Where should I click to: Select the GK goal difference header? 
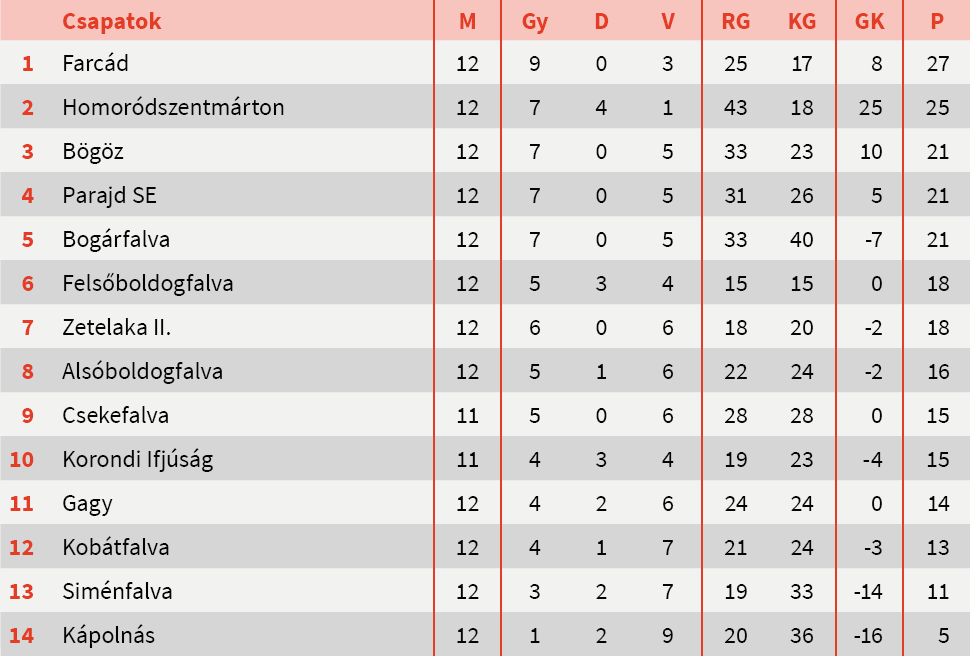870,21
